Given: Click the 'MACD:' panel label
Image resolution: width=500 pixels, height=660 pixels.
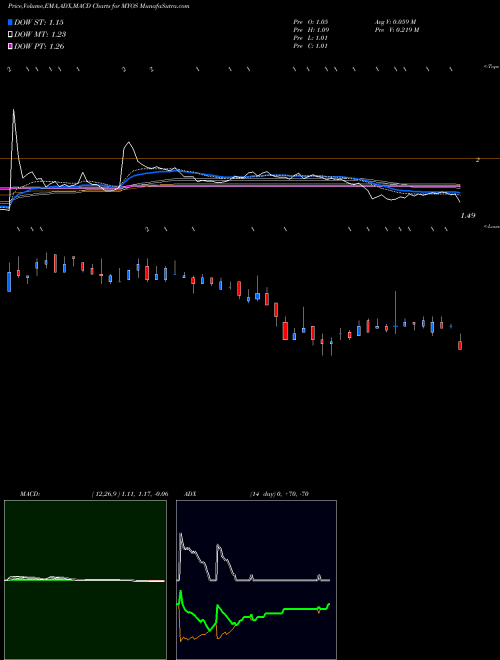Looking at the screenshot, I should 30,494.
